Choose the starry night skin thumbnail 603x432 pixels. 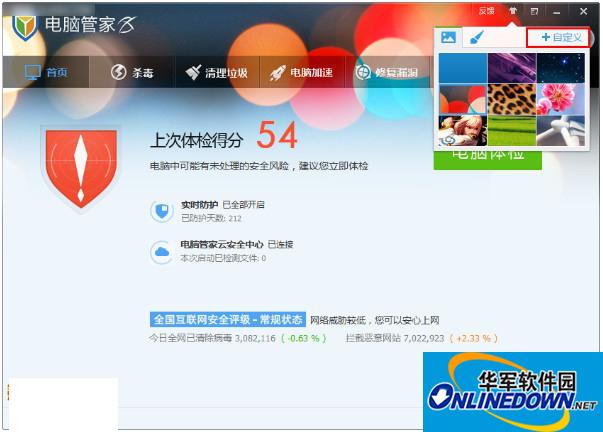561,68
